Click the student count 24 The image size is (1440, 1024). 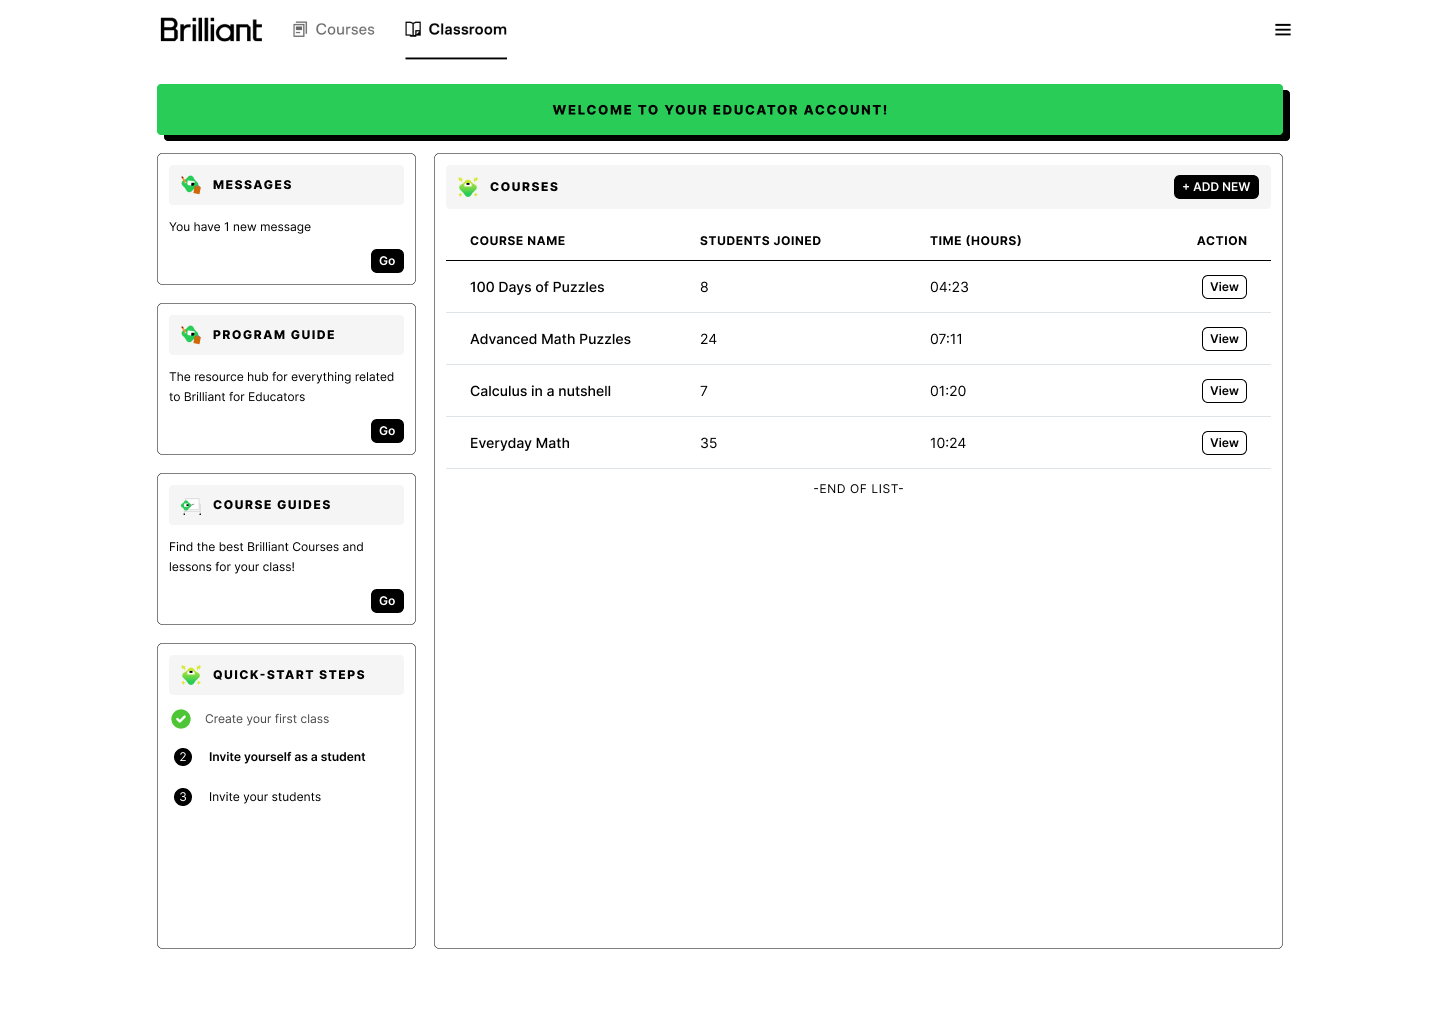(708, 339)
